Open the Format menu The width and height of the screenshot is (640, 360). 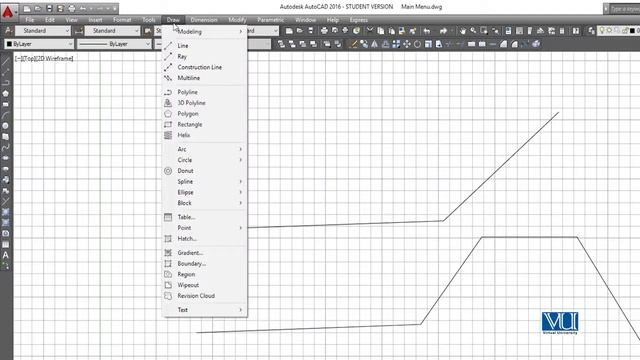point(122,20)
